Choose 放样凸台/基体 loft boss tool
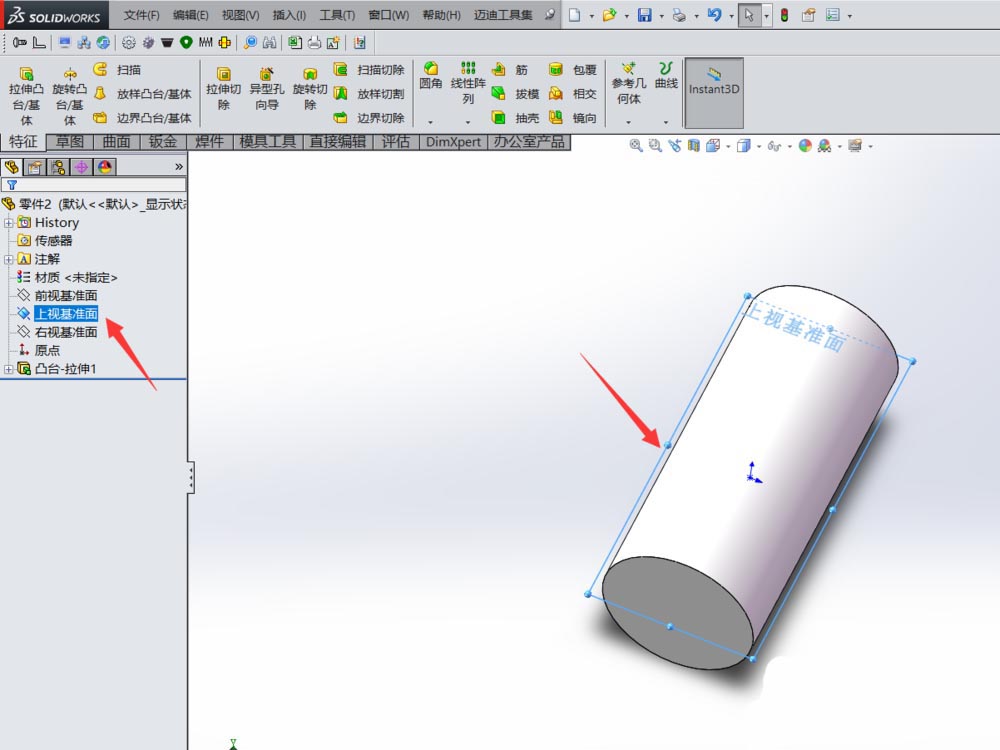This screenshot has width=1000, height=750. [142, 94]
